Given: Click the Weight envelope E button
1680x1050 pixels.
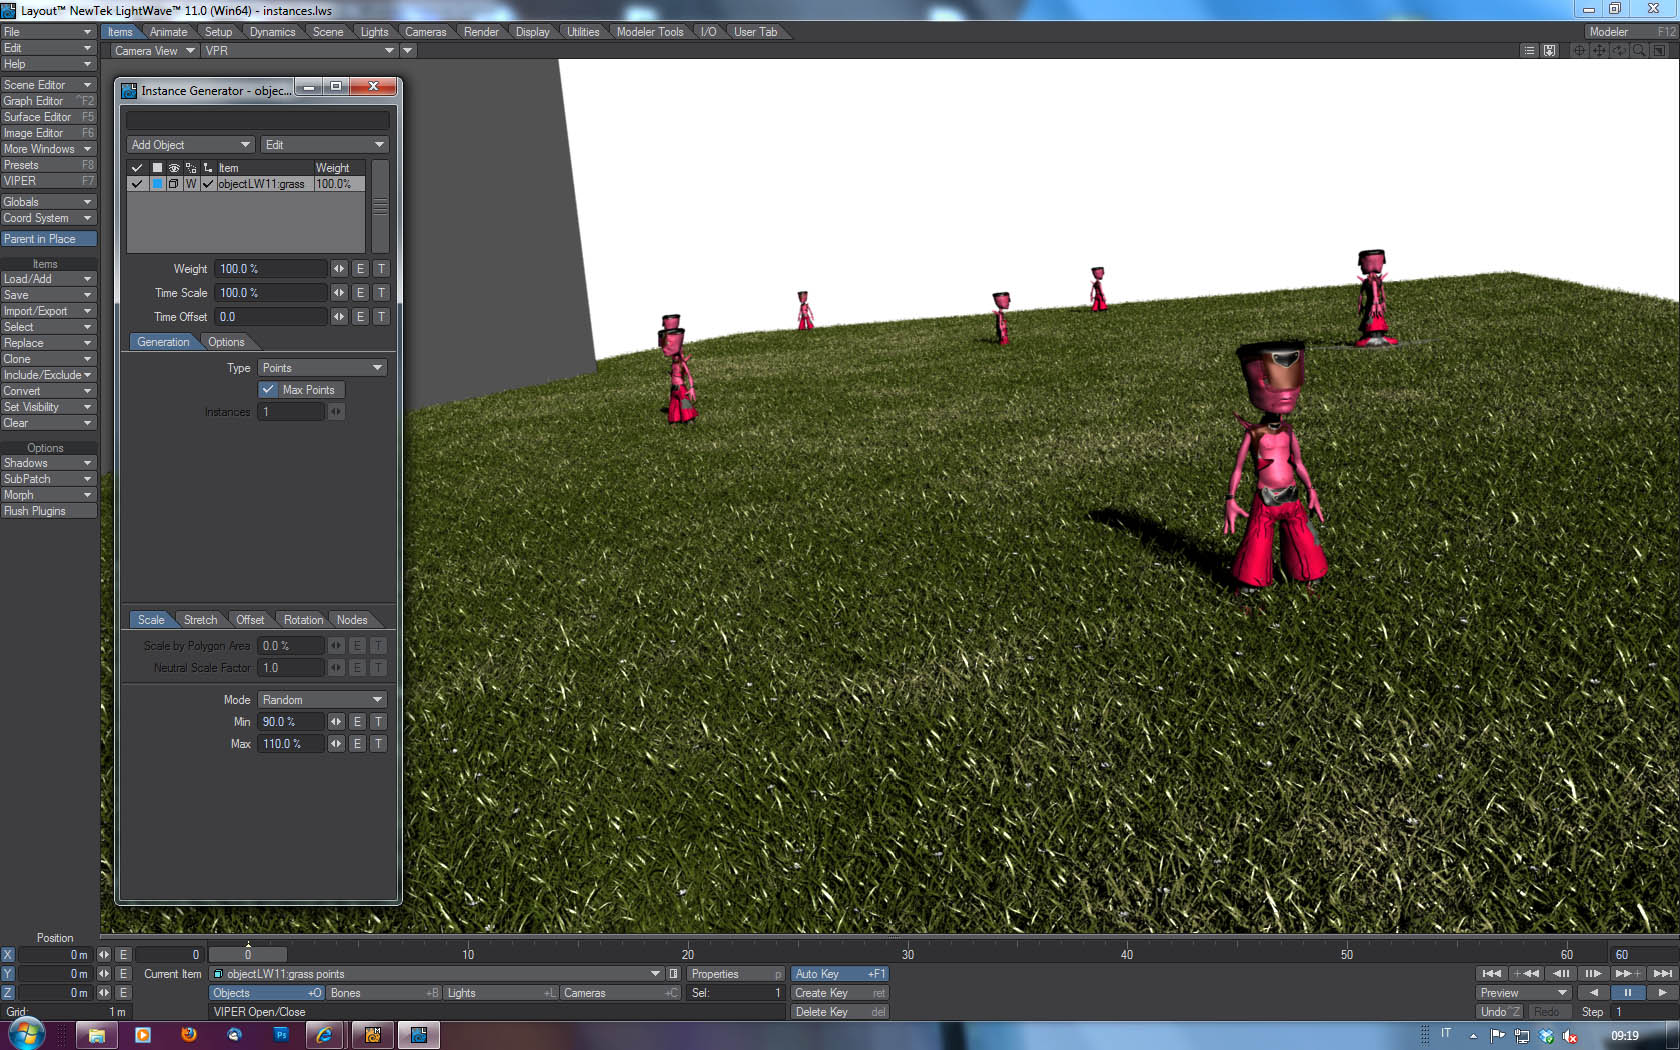Looking at the screenshot, I should click(x=360, y=269).
